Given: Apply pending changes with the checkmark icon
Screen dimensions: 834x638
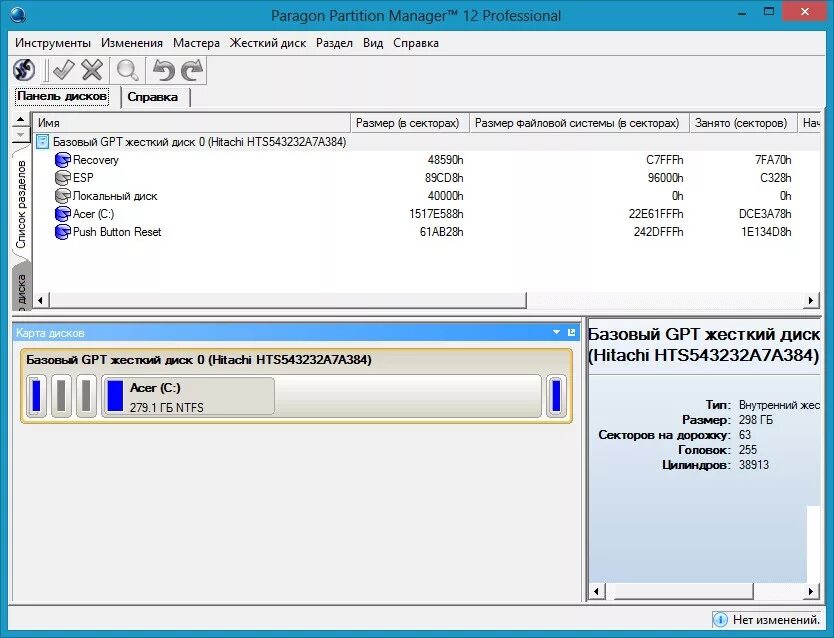Looking at the screenshot, I should (63, 70).
